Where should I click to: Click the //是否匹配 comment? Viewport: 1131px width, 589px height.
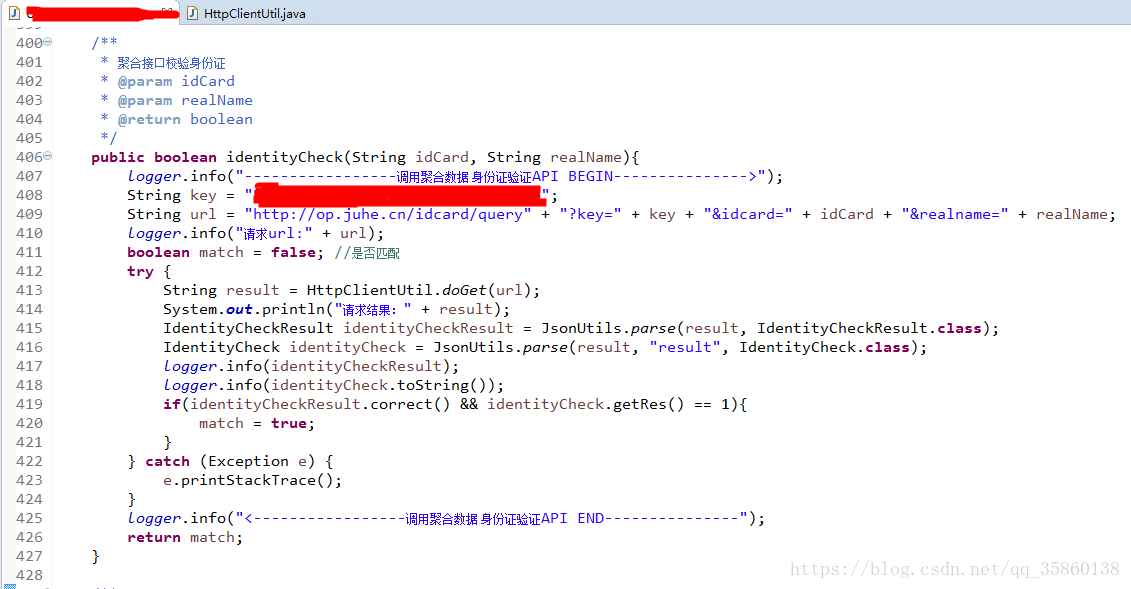pyautogui.click(x=366, y=253)
